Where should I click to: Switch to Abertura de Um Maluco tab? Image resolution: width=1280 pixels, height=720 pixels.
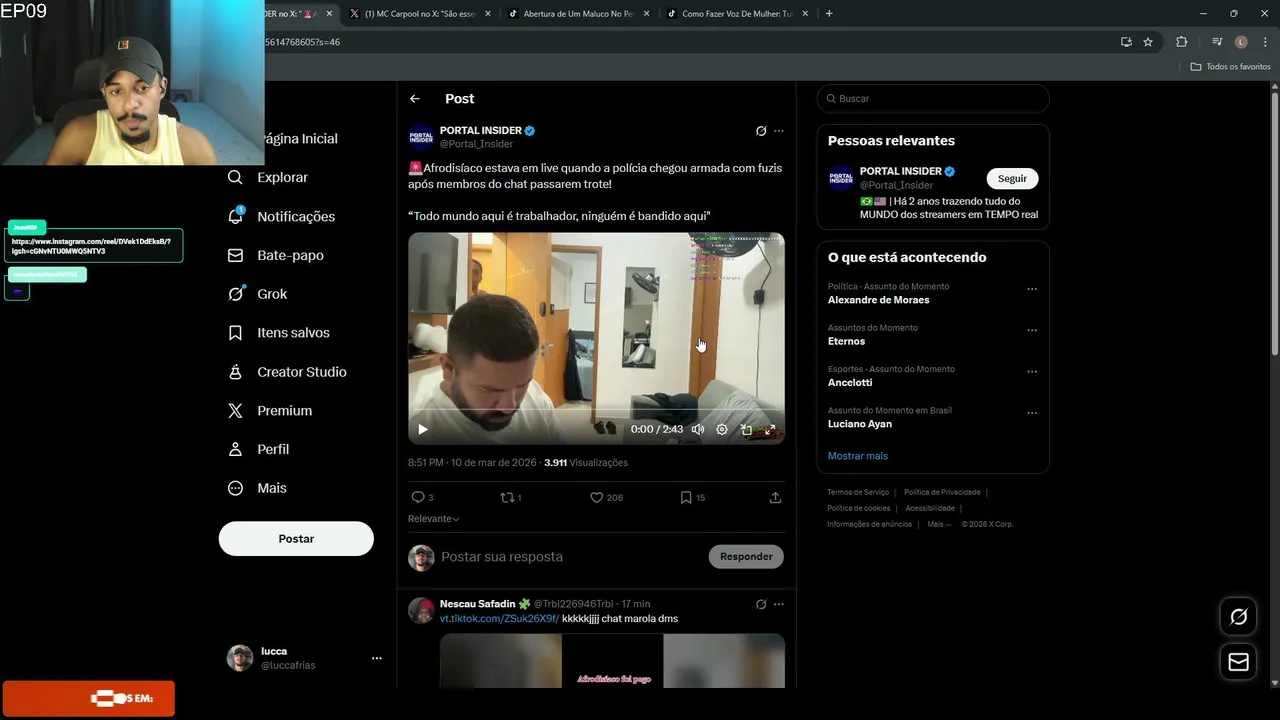[578, 14]
